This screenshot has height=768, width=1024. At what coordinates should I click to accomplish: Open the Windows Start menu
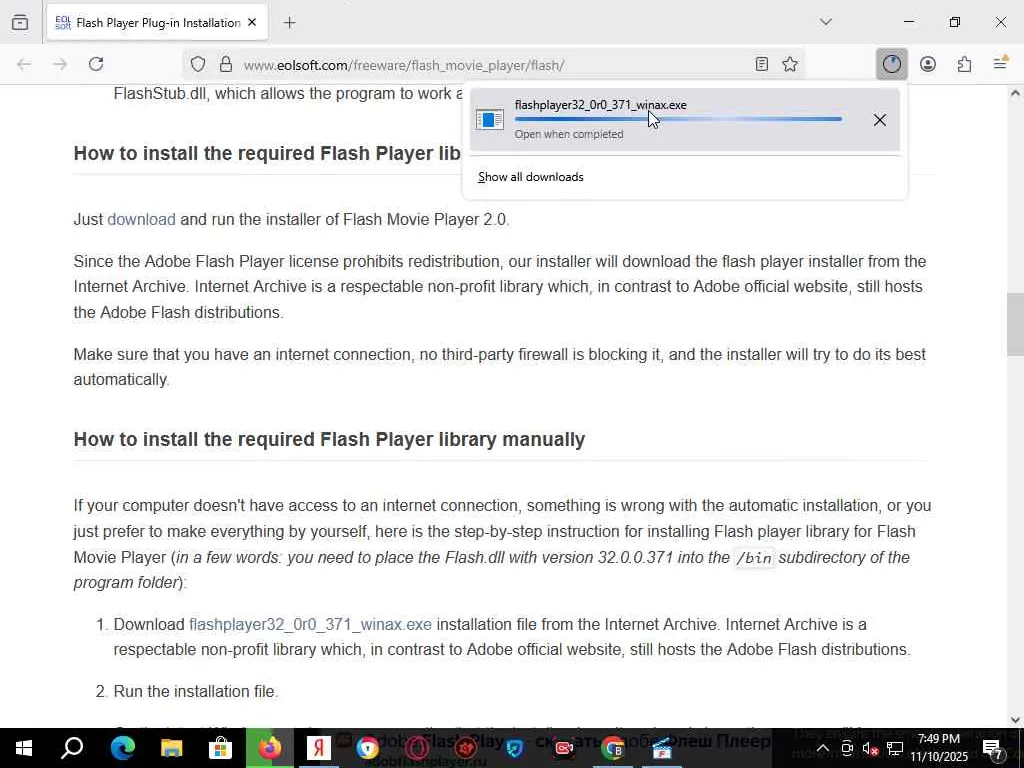[x=24, y=748]
